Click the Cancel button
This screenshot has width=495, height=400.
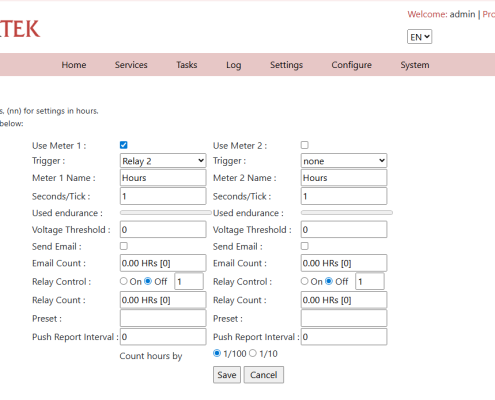pyautogui.click(x=264, y=375)
